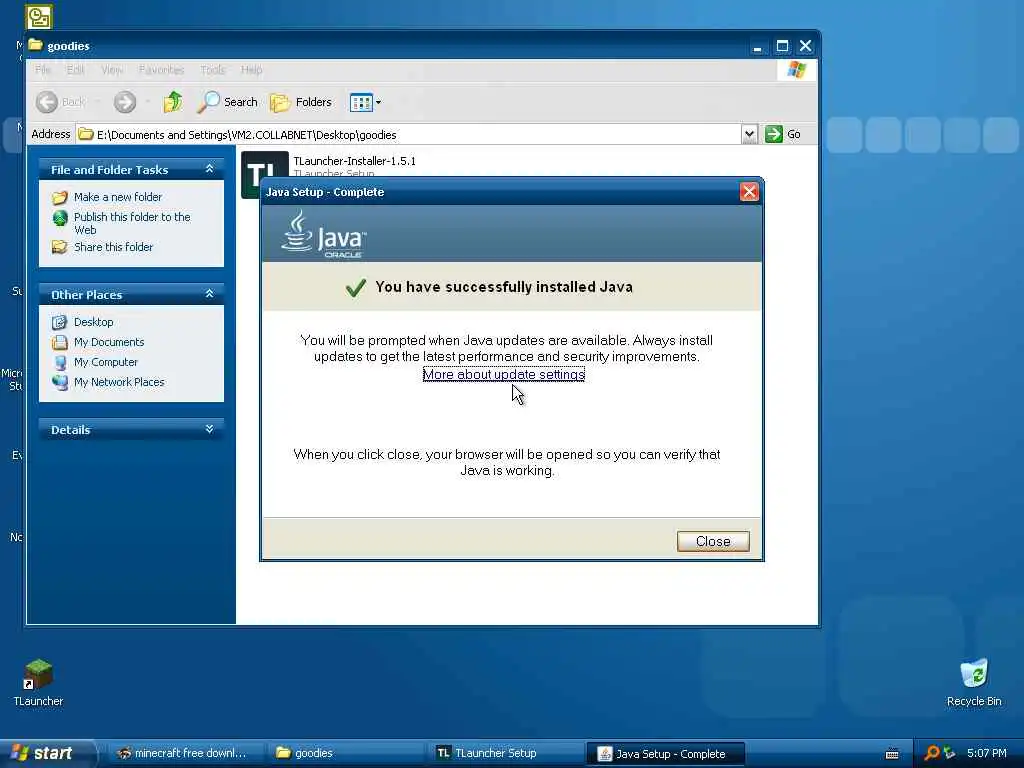Click Publish this folder to the Web
This screenshot has width=1024, height=768.
tap(132, 223)
